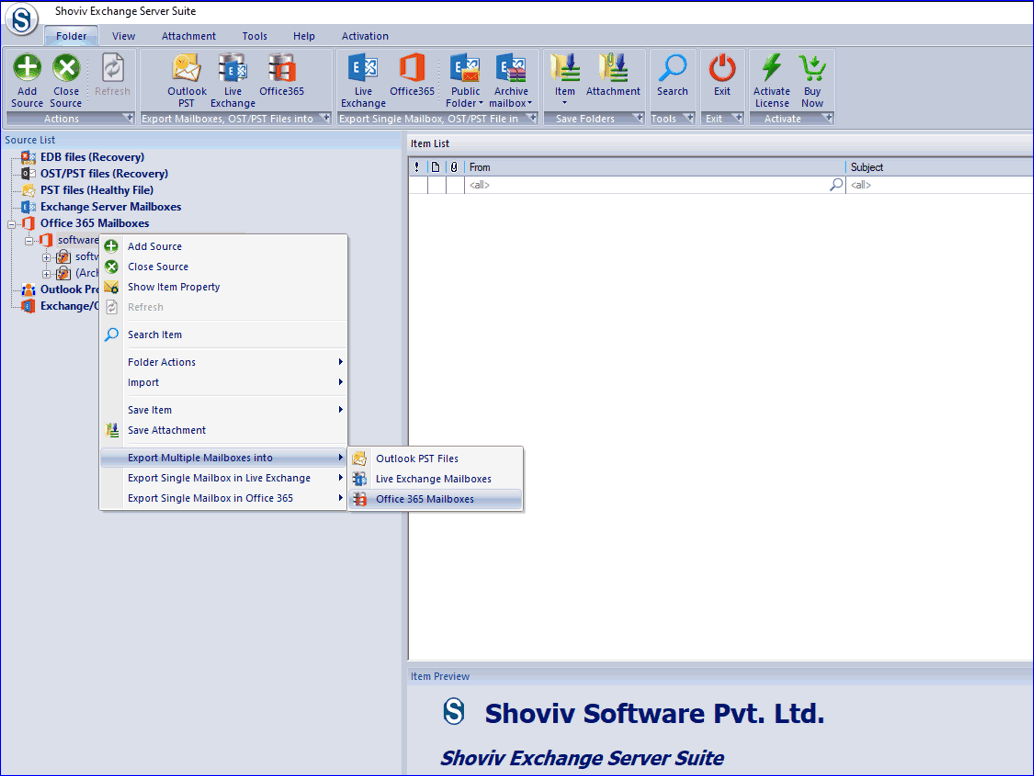Viewport: 1034px width, 776px height.
Task: Expand the Activate group launcher arrow
Action: (827, 118)
